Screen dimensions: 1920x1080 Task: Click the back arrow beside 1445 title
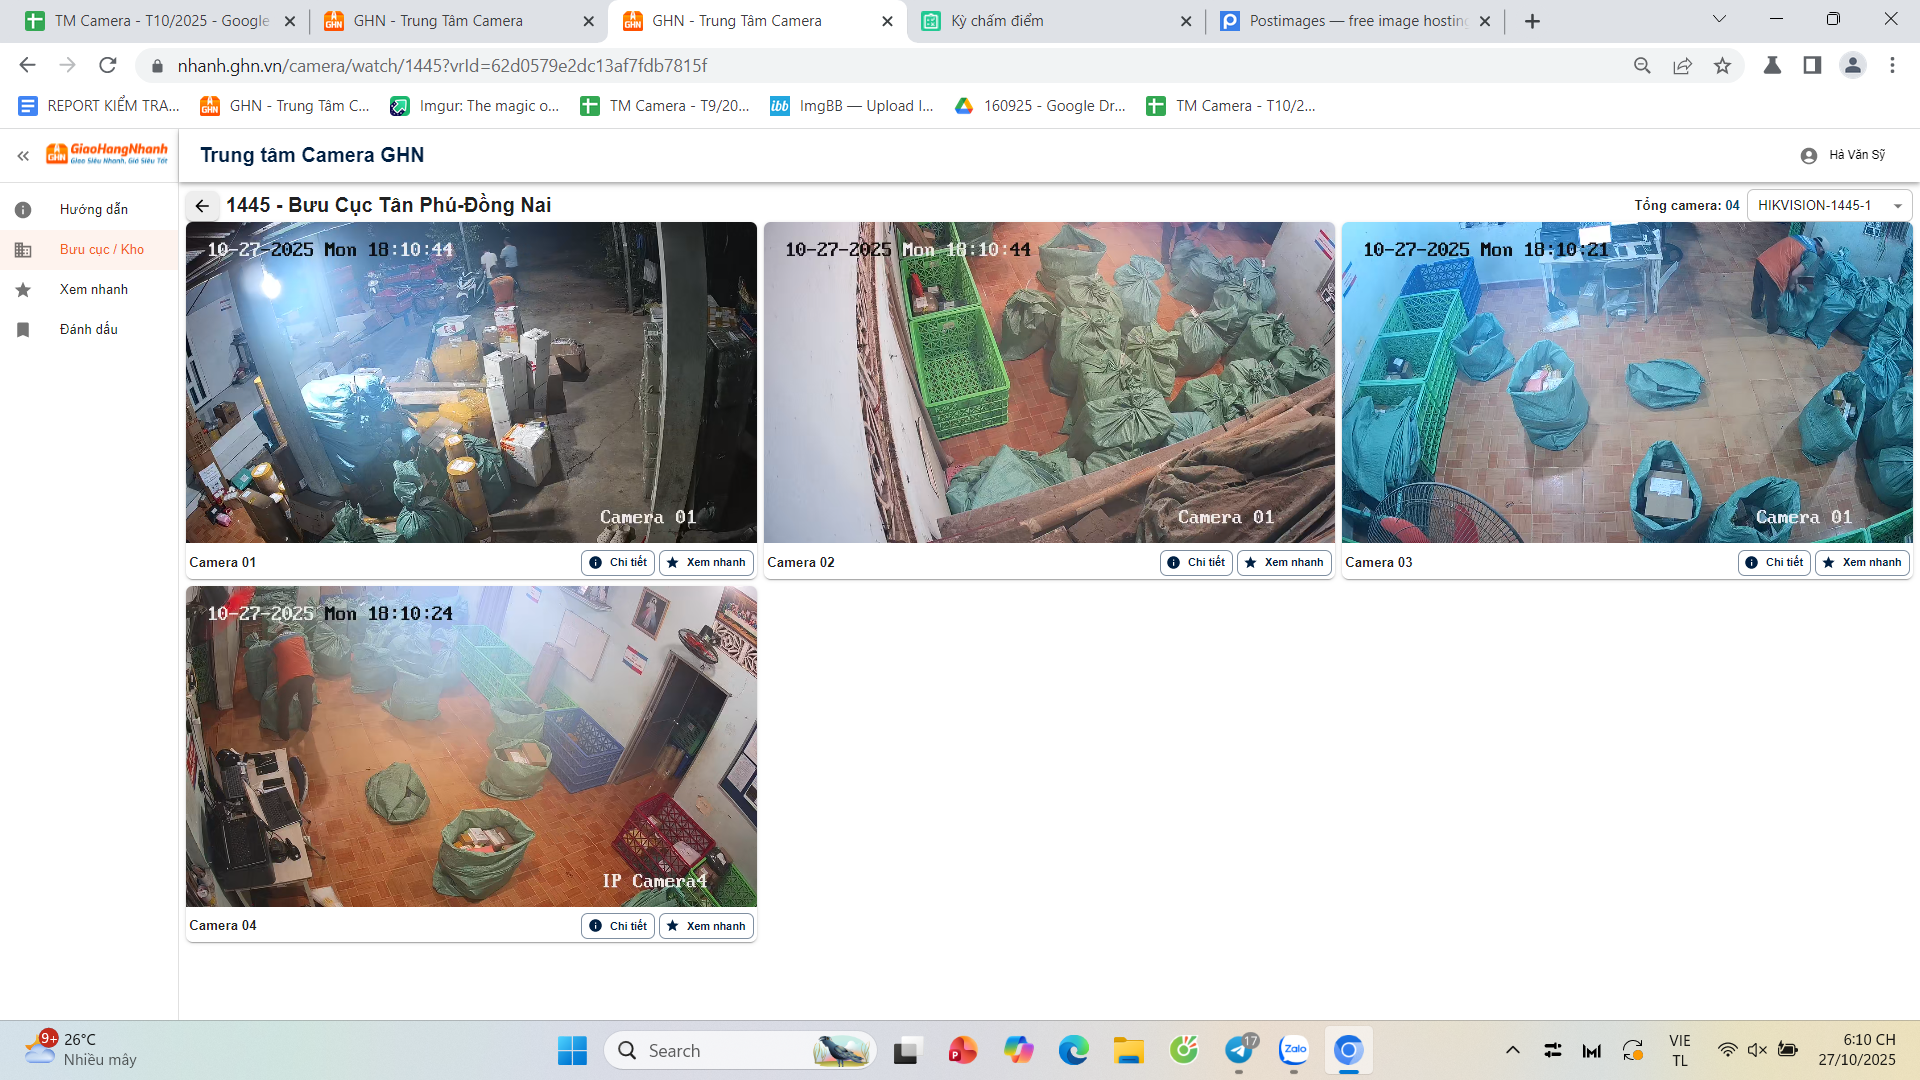(x=202, y=206)
